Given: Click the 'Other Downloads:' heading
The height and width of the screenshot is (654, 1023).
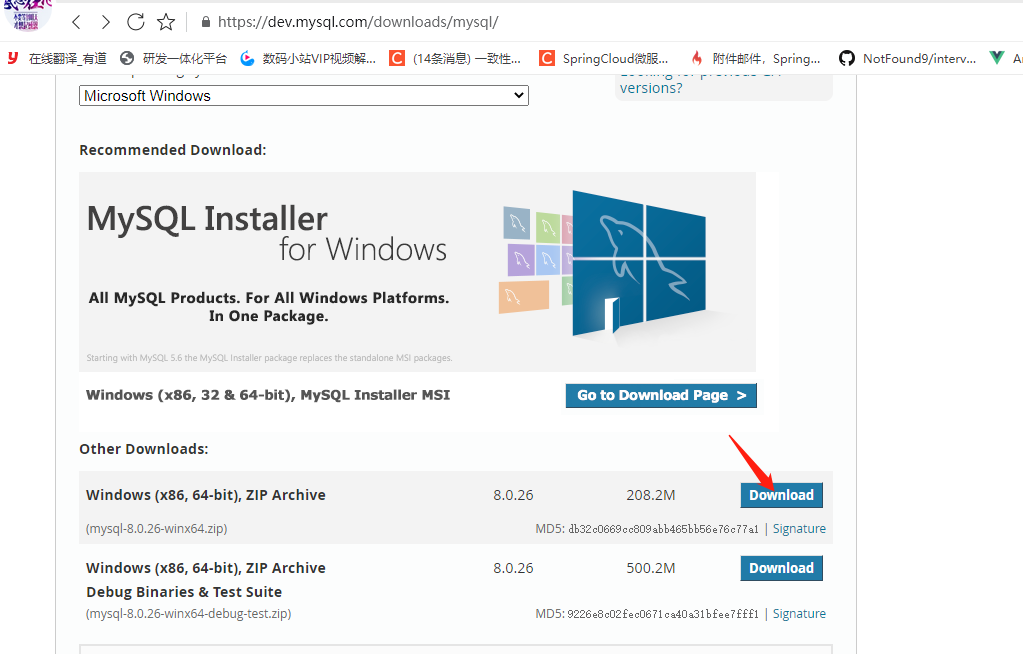Looking at the screenshot, I should (x=144, y=449).
